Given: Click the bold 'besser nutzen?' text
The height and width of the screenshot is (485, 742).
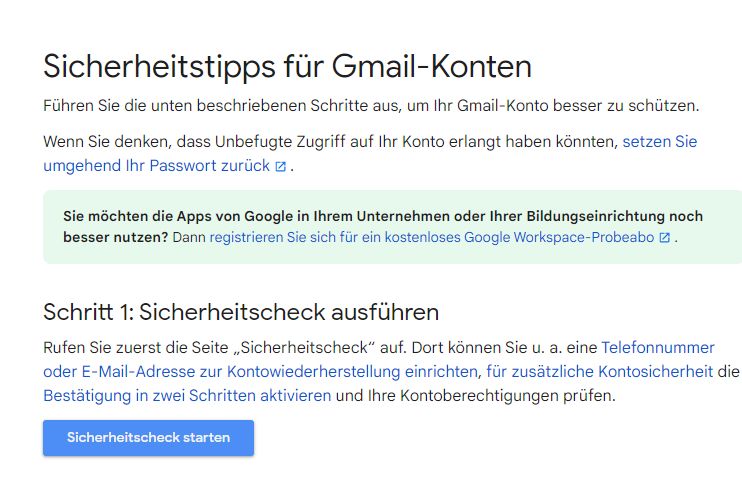Looking at the screenshot, I should pos(115,237).
